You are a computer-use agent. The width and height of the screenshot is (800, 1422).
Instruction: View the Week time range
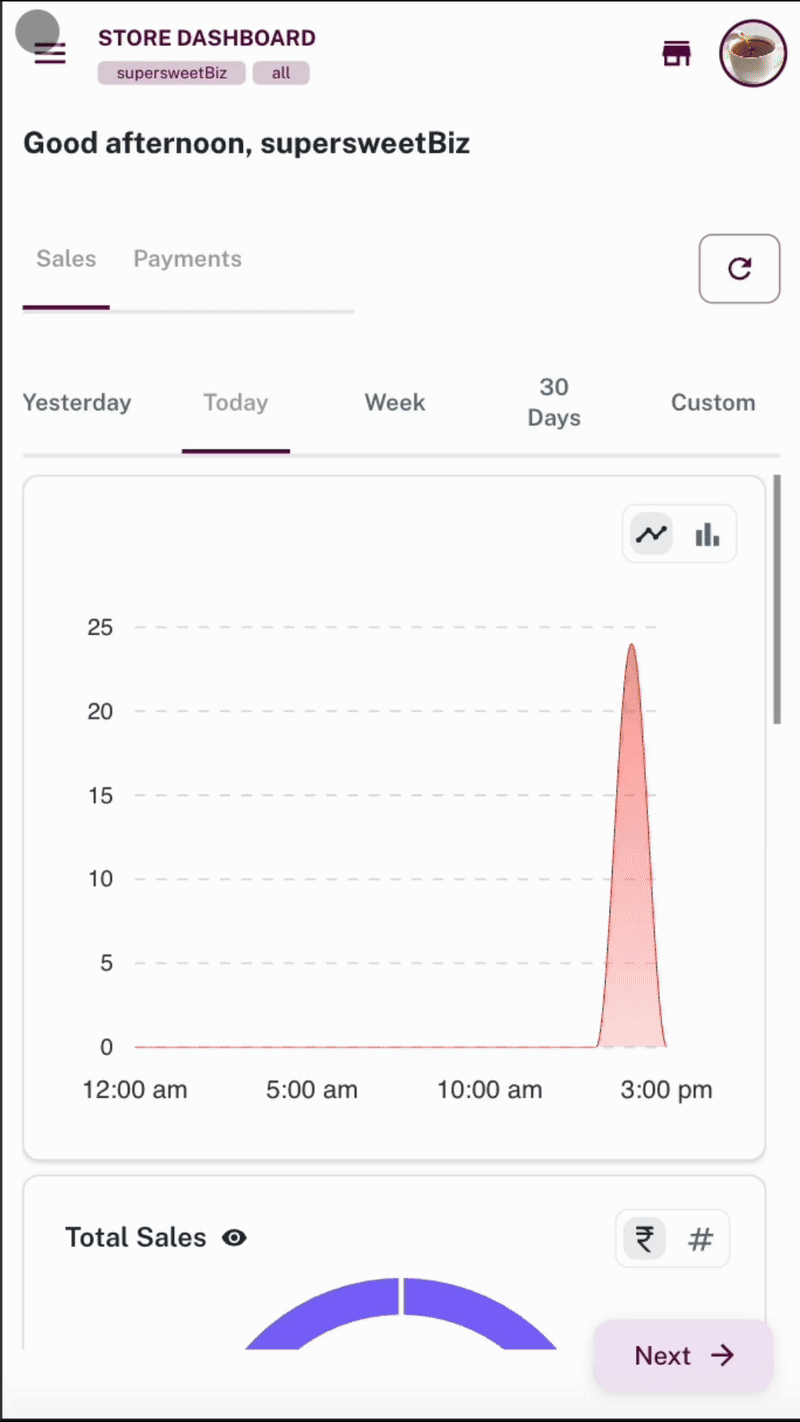[x=395, y=403]
